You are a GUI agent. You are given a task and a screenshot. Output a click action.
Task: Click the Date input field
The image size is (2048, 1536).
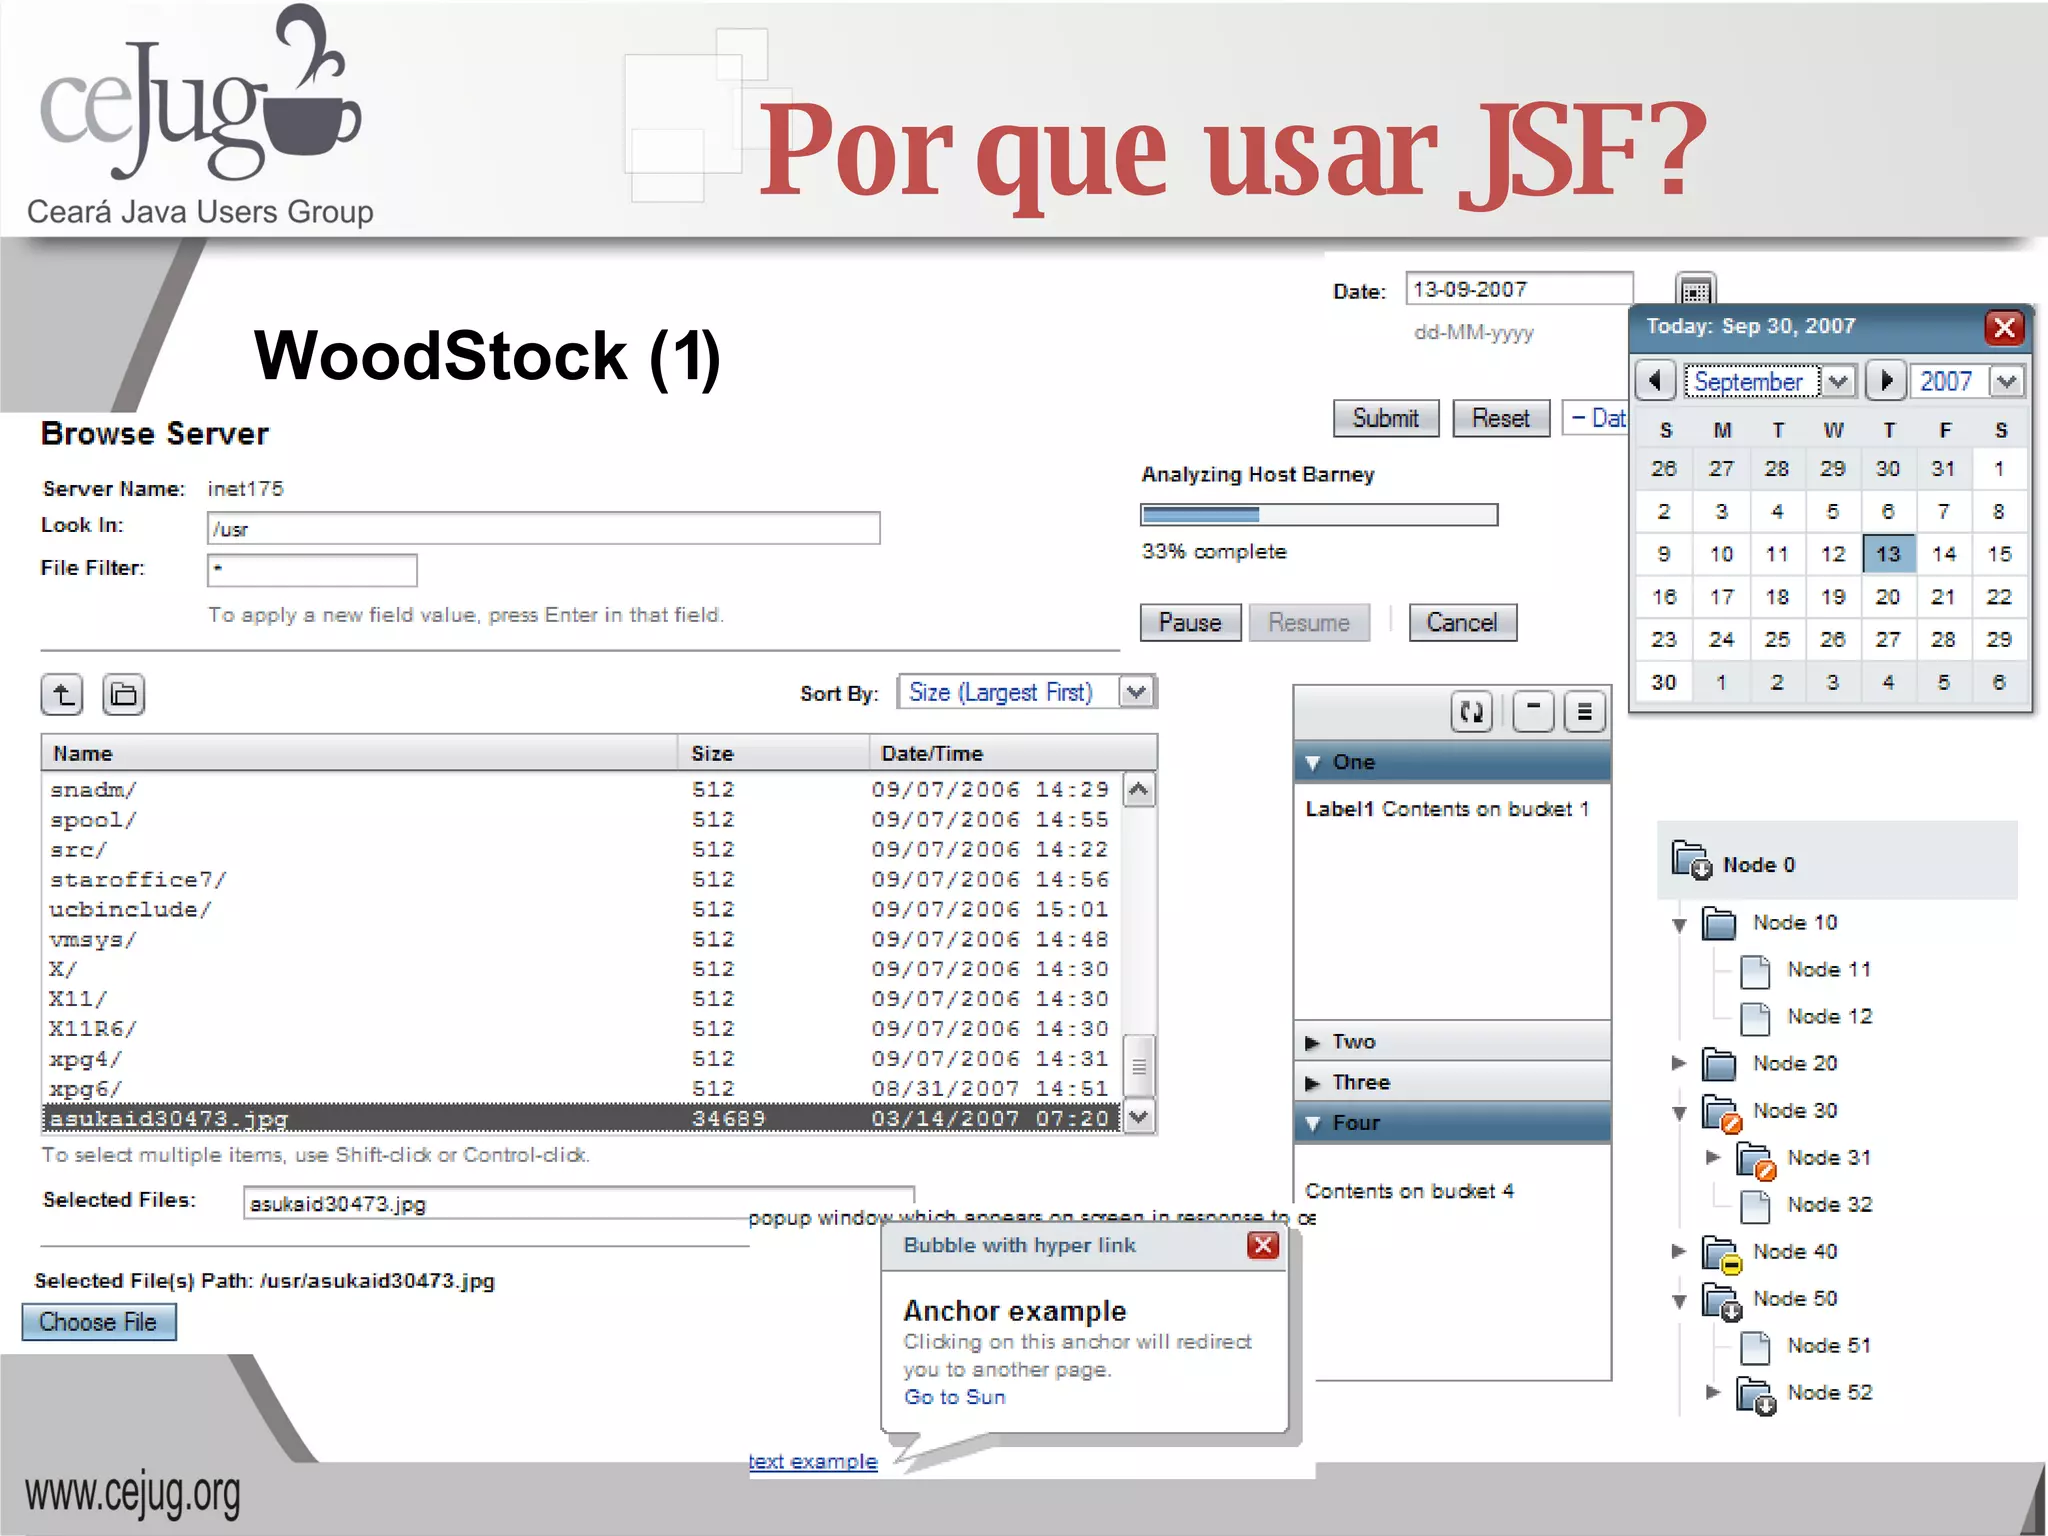coord(1518,289)
